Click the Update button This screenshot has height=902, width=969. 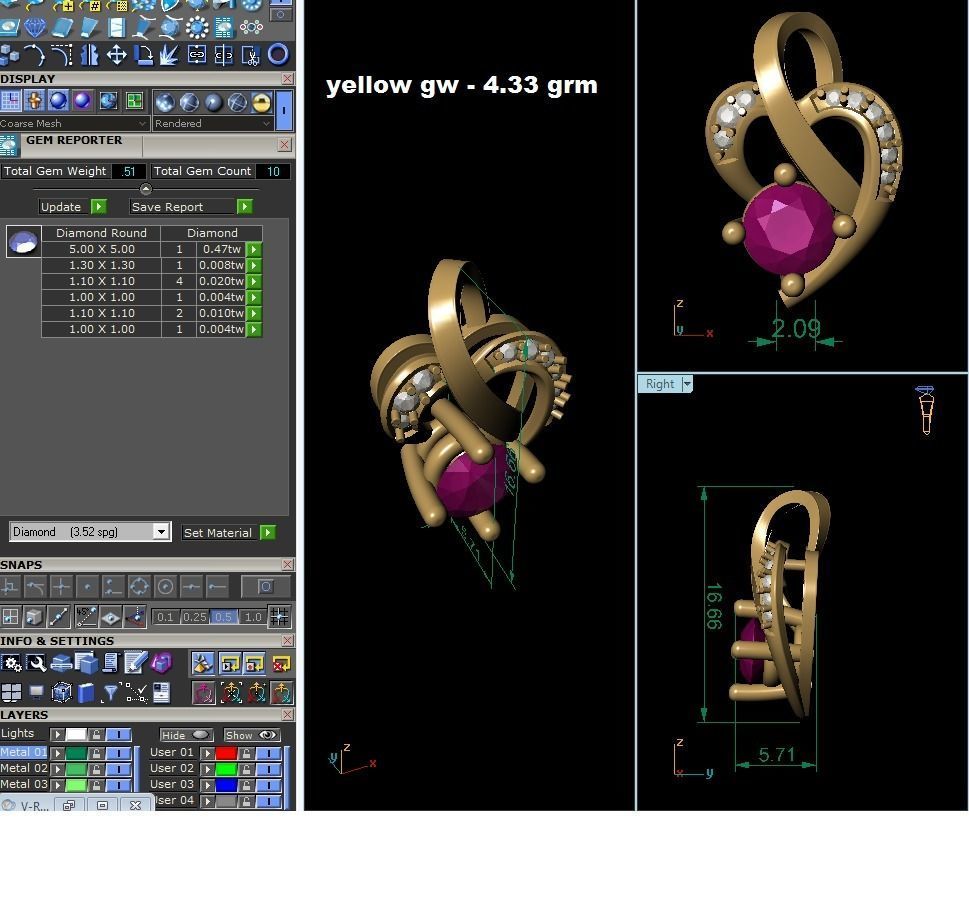tap(73, 206)
